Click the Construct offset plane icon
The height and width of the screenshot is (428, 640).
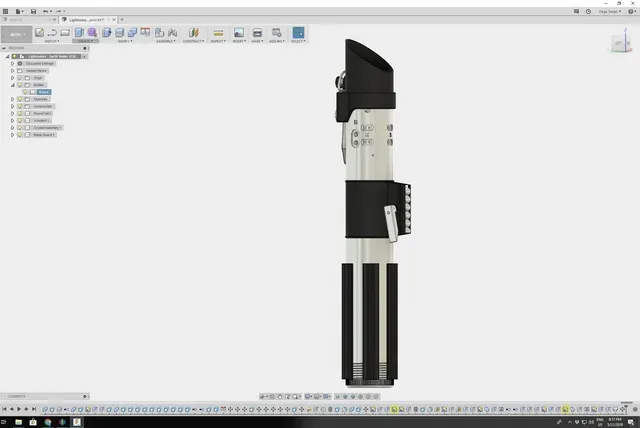pos(193,33)
